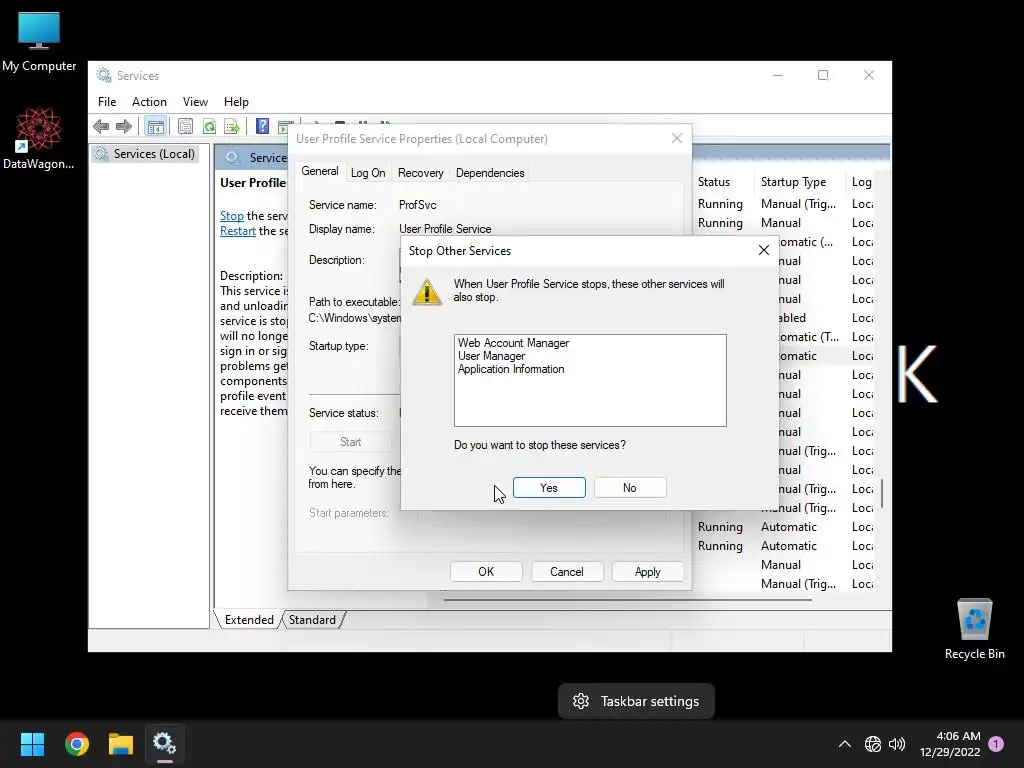1024x768 pixels.
Task: Click the User Profile Service display name
Action: pyautogui.click(x=445, y=229)
